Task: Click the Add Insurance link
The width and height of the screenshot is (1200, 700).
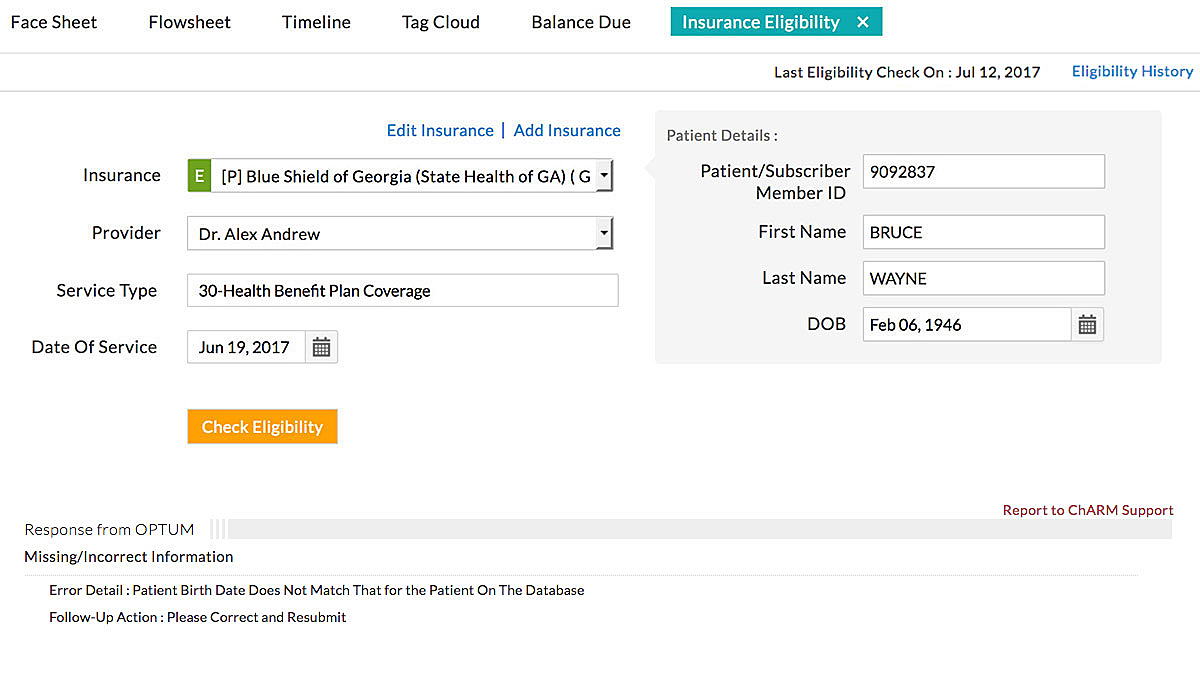Action: [x=567, y=130]
